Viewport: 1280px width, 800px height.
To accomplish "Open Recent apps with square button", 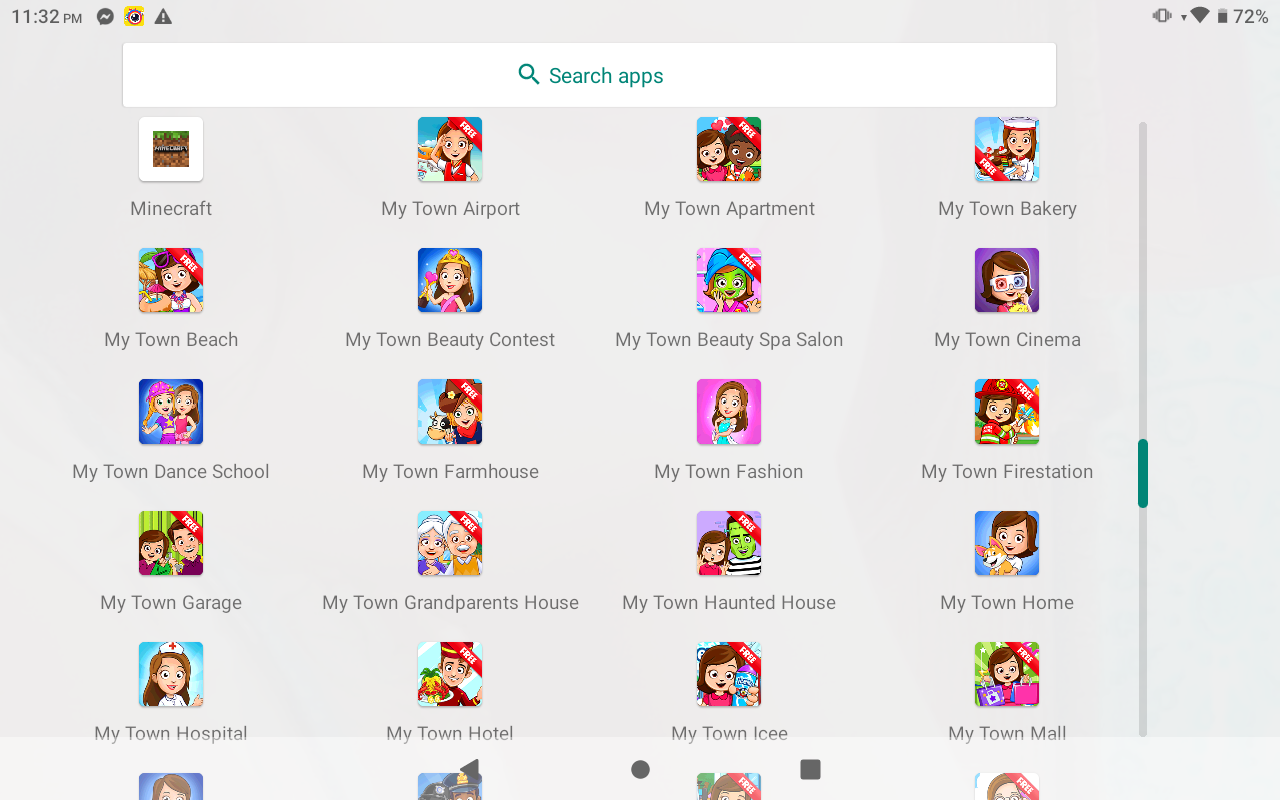I will 811,769.
